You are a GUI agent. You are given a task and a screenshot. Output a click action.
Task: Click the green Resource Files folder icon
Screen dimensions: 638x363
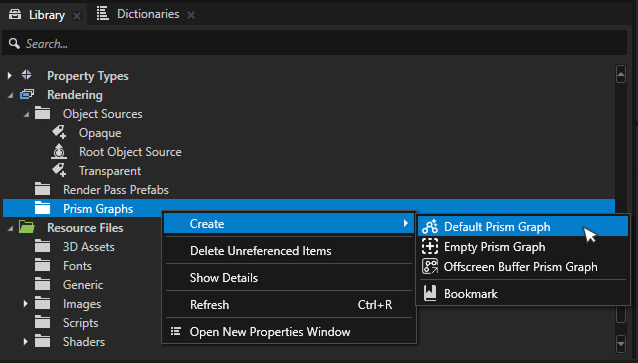(27, 227)
